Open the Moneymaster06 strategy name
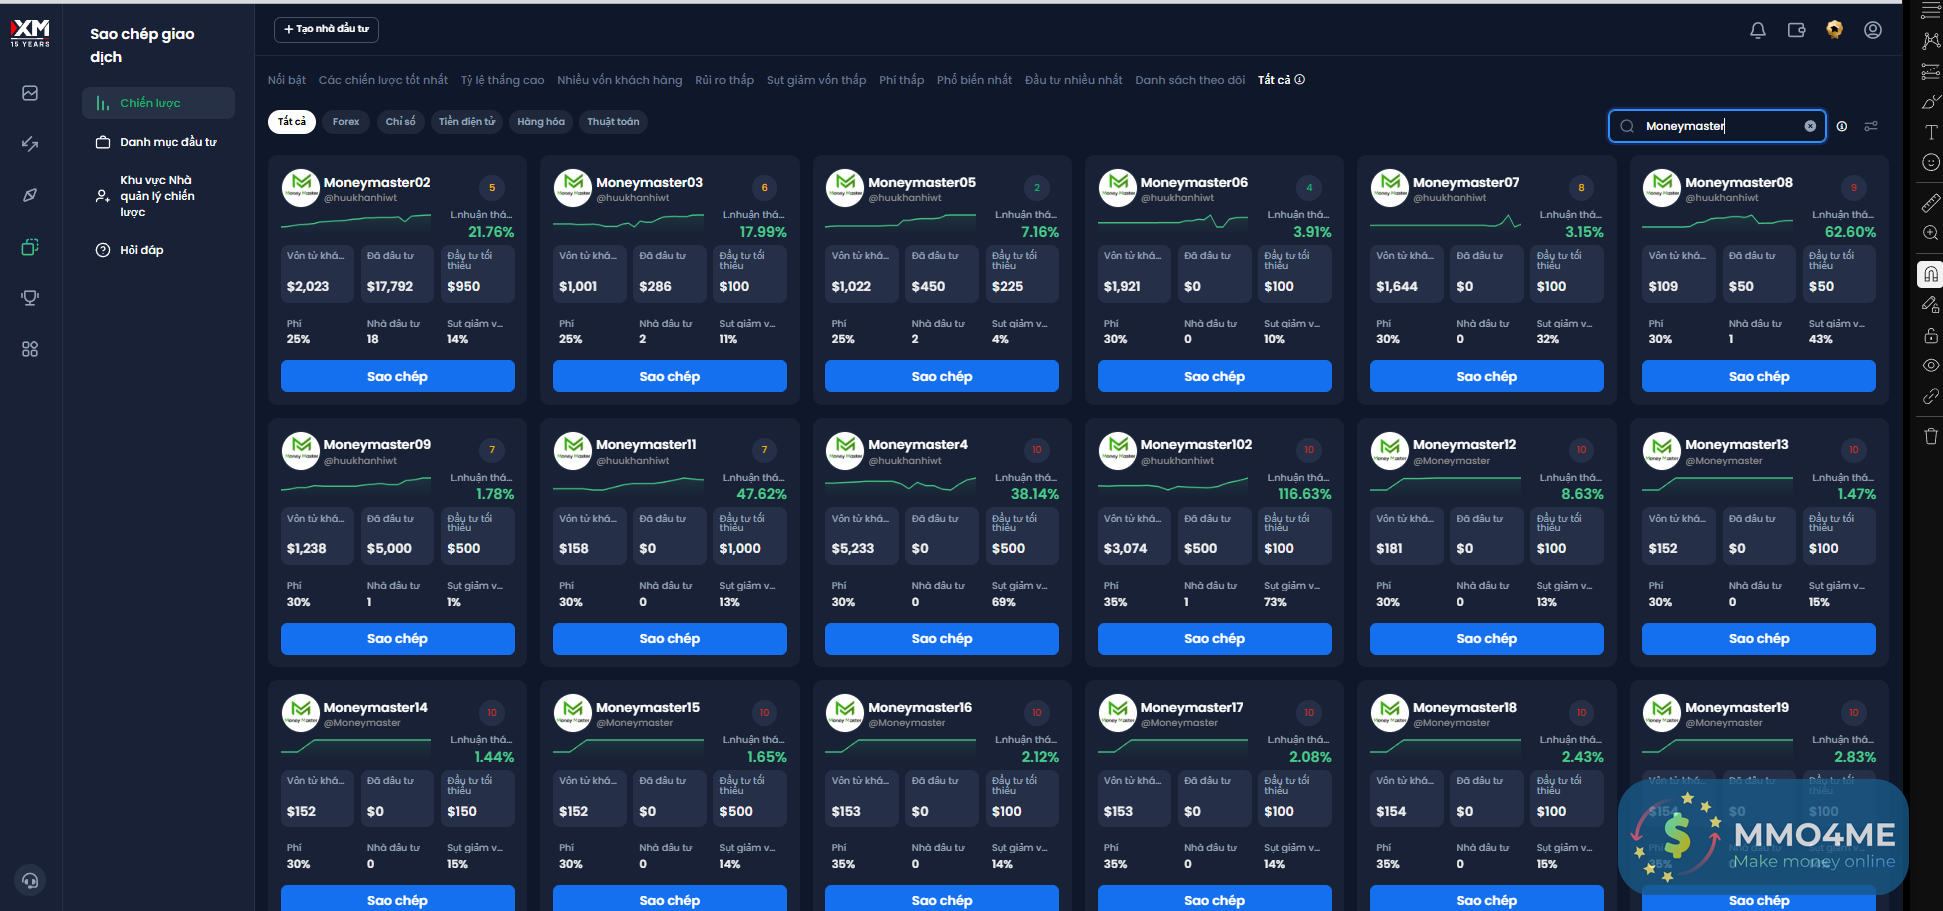This screenshot has width=1943, height=911. pyautogui.click(x=1194, y=183)
